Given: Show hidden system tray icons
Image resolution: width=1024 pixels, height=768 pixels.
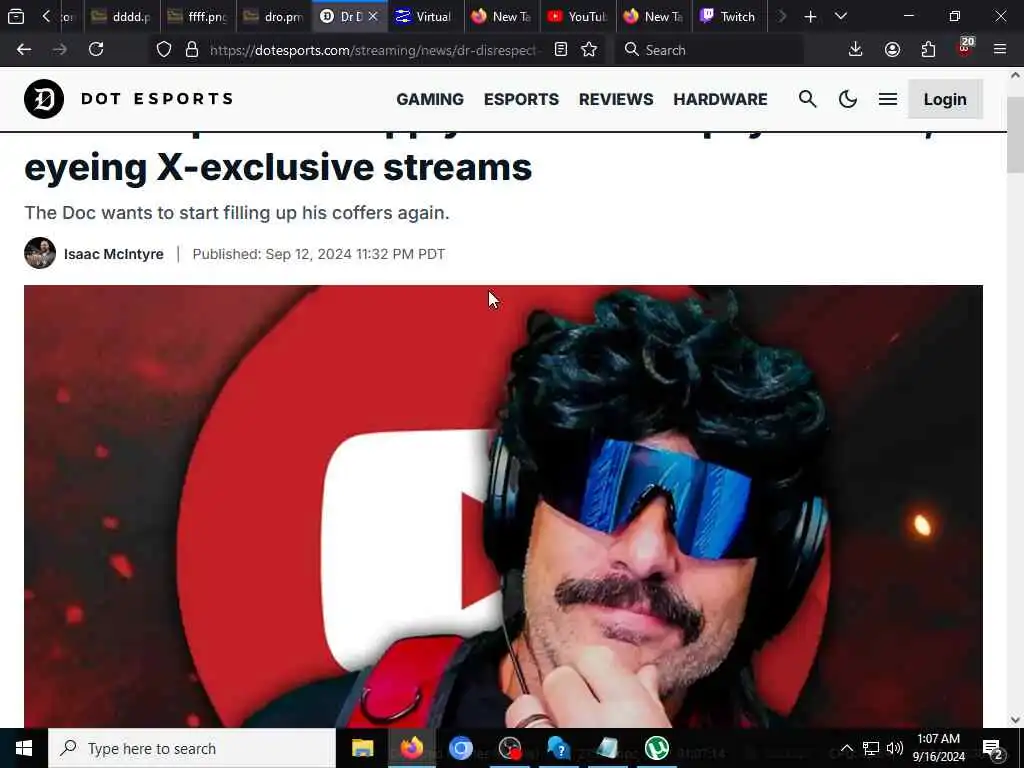Looking at the screenshot, I should click(846, 748).
